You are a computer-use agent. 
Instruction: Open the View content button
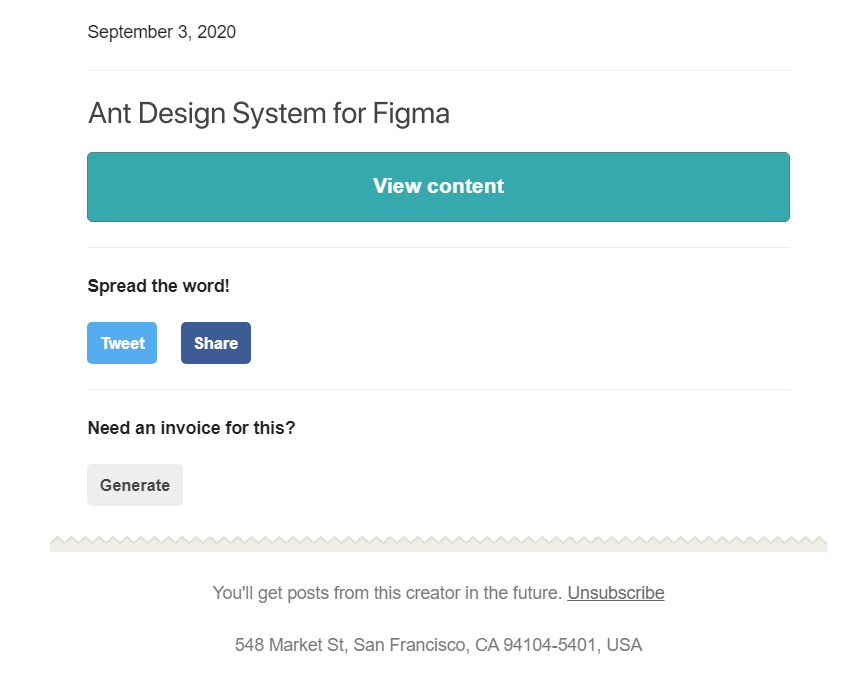tap(438, 187)
